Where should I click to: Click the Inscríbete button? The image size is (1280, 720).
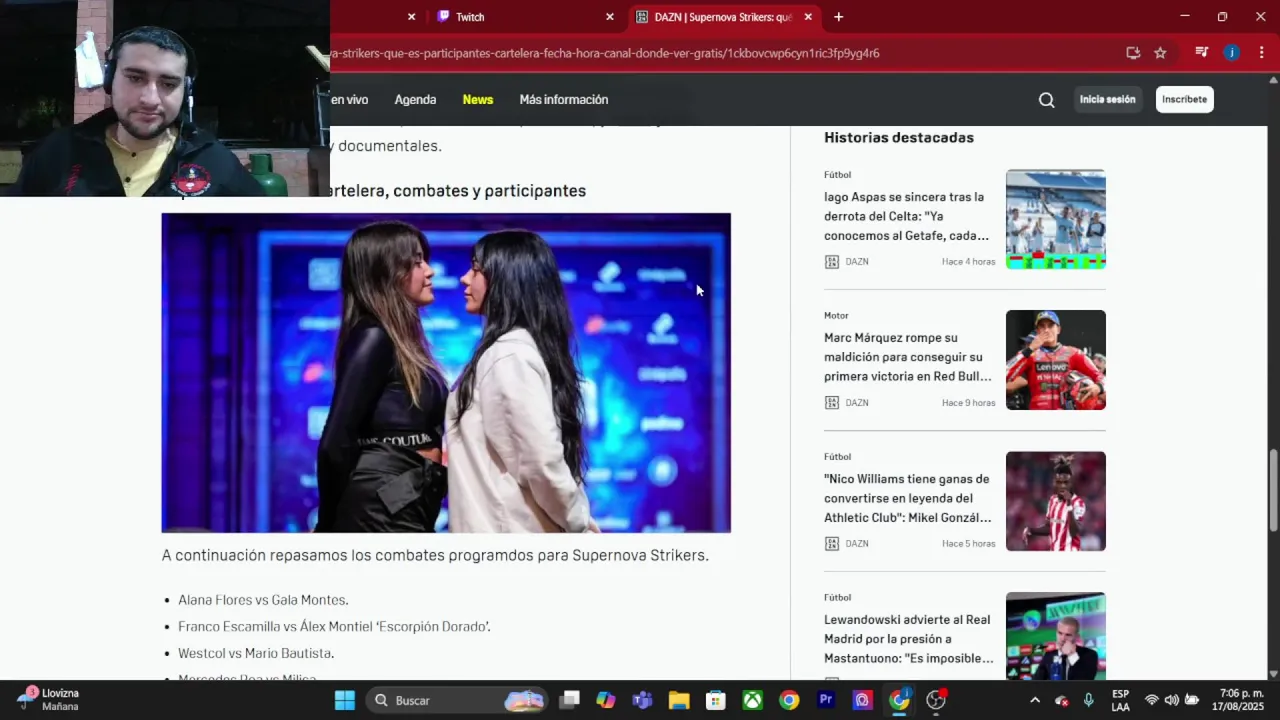pyautogui.click(x=1184, y=100)
